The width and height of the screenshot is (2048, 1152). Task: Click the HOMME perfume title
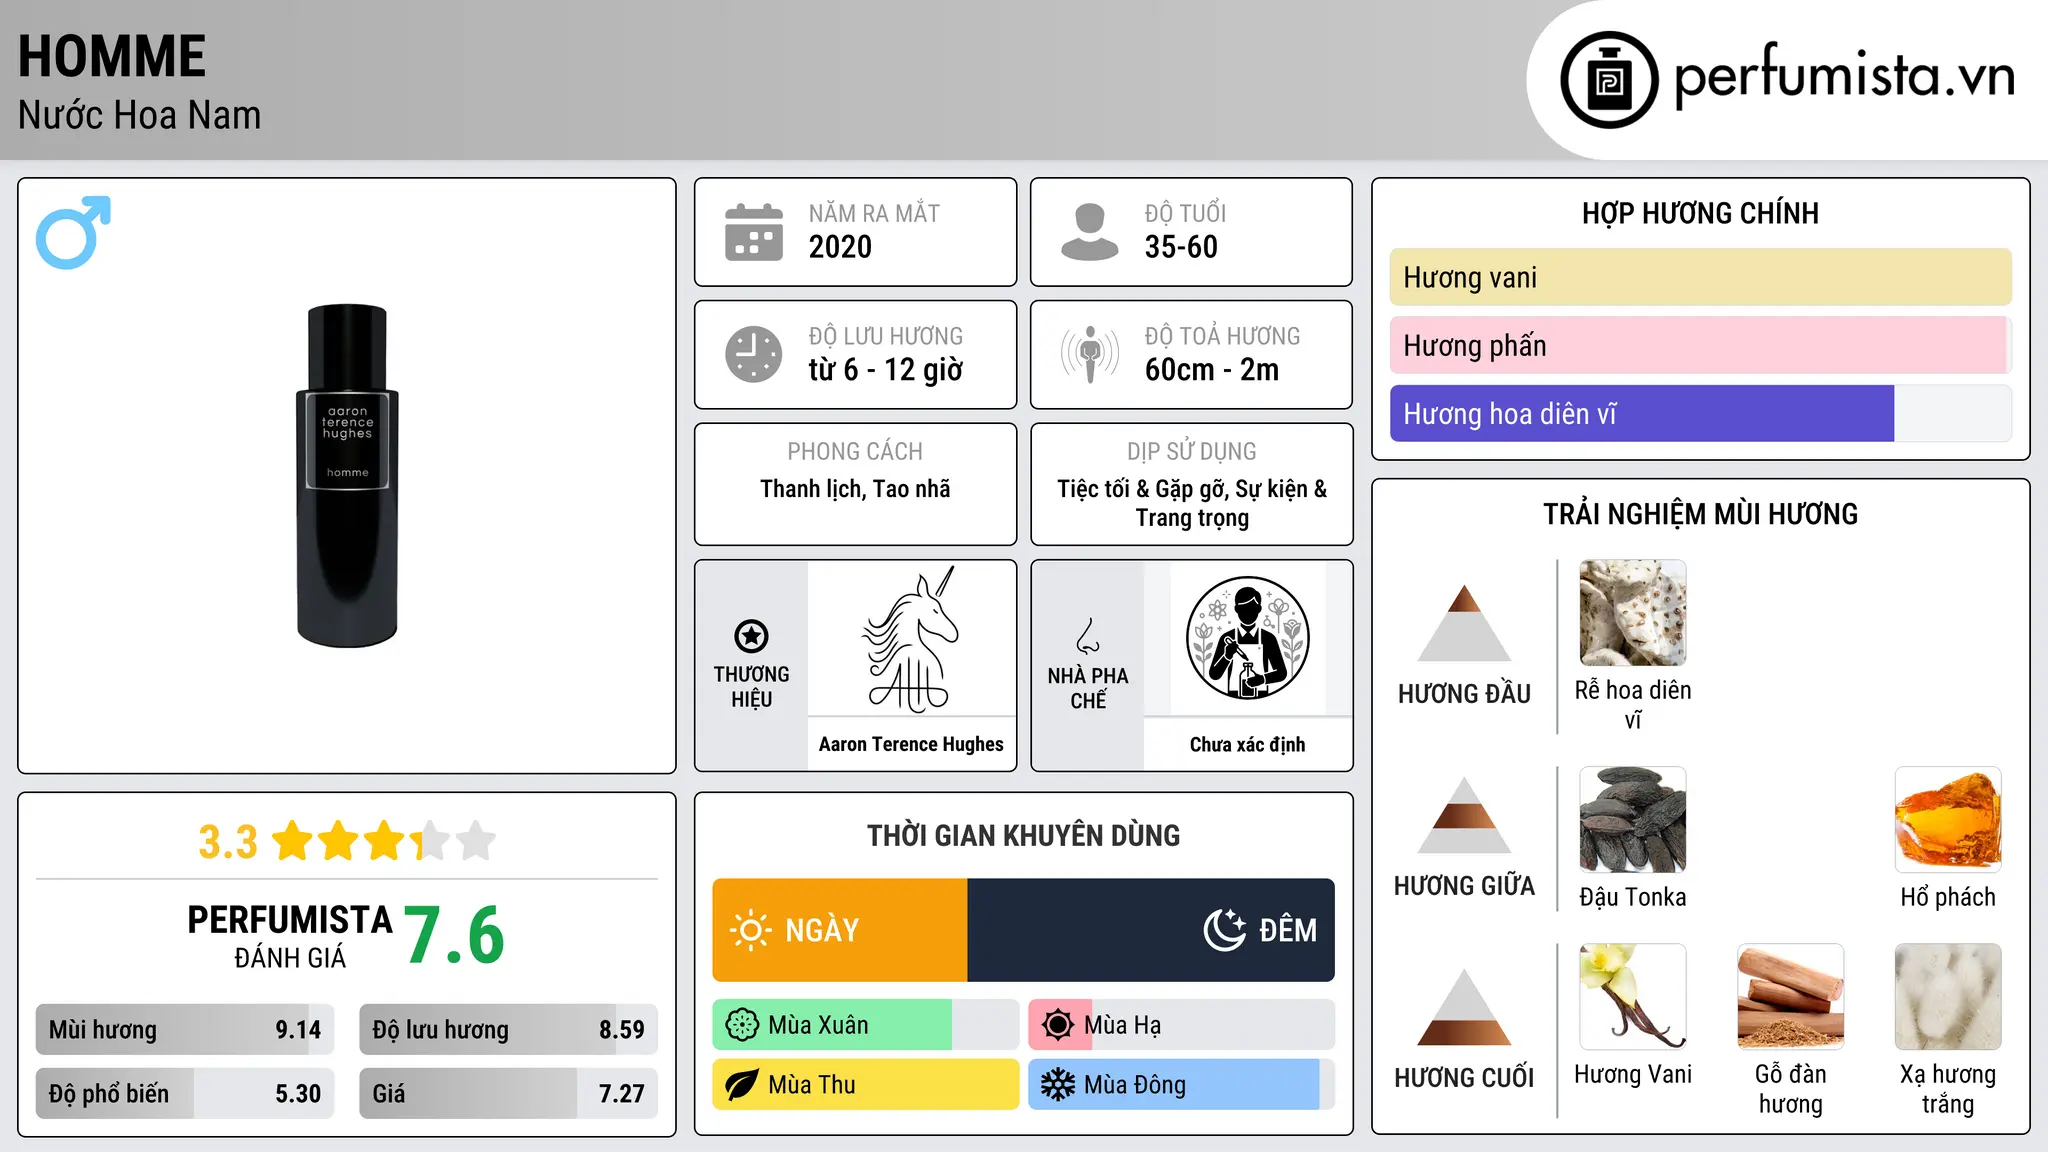[112, 56]
